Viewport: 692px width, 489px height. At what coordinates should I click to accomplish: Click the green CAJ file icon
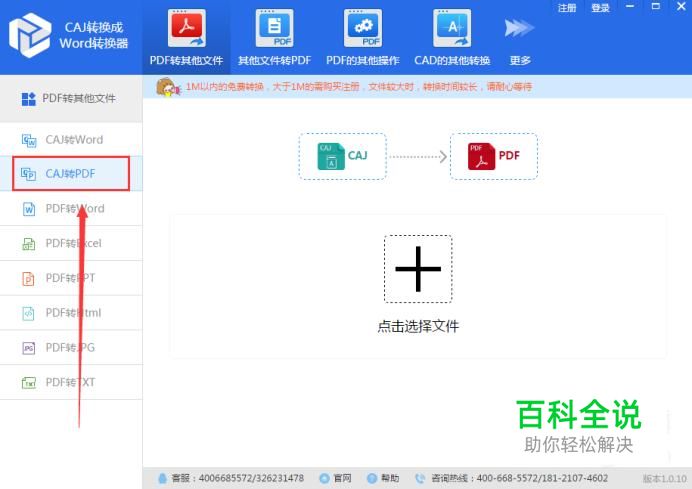[x=331, y=156]
